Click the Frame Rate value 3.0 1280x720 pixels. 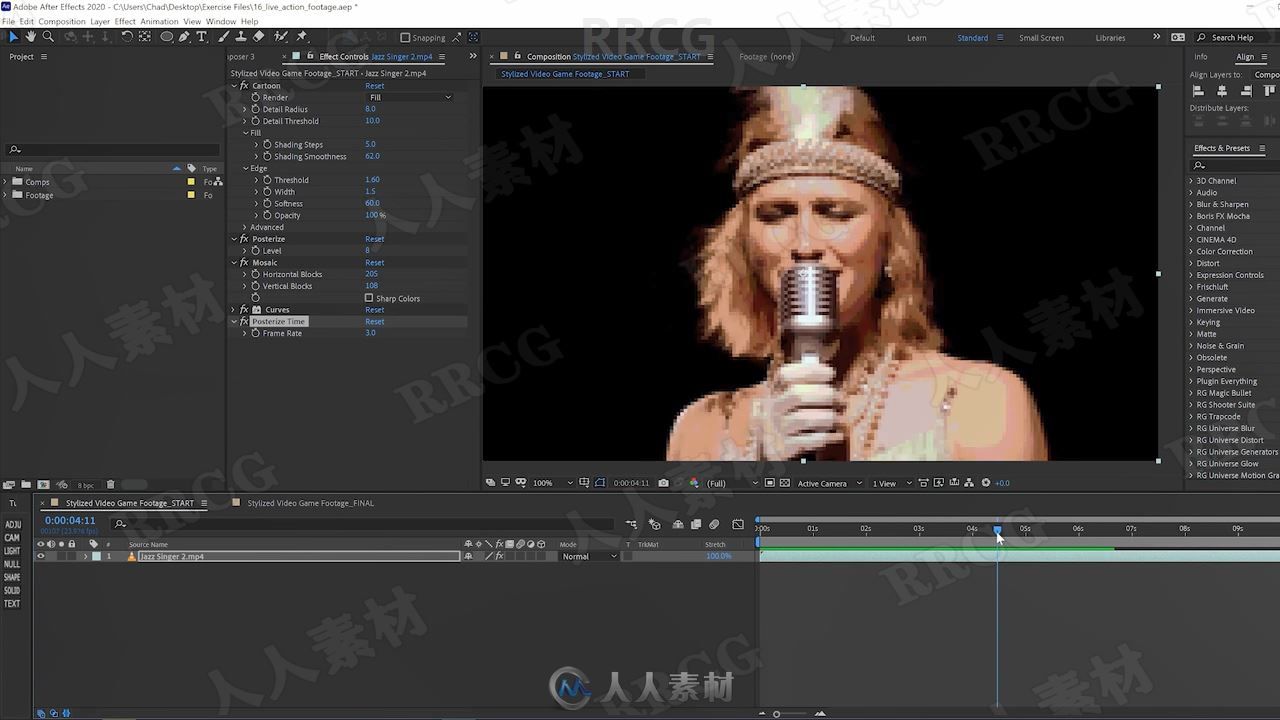click(x=370, y=333)
